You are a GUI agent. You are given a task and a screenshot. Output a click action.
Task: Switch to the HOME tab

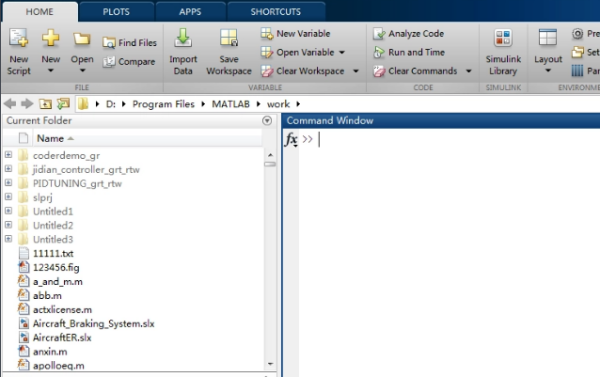coord(40,11)
